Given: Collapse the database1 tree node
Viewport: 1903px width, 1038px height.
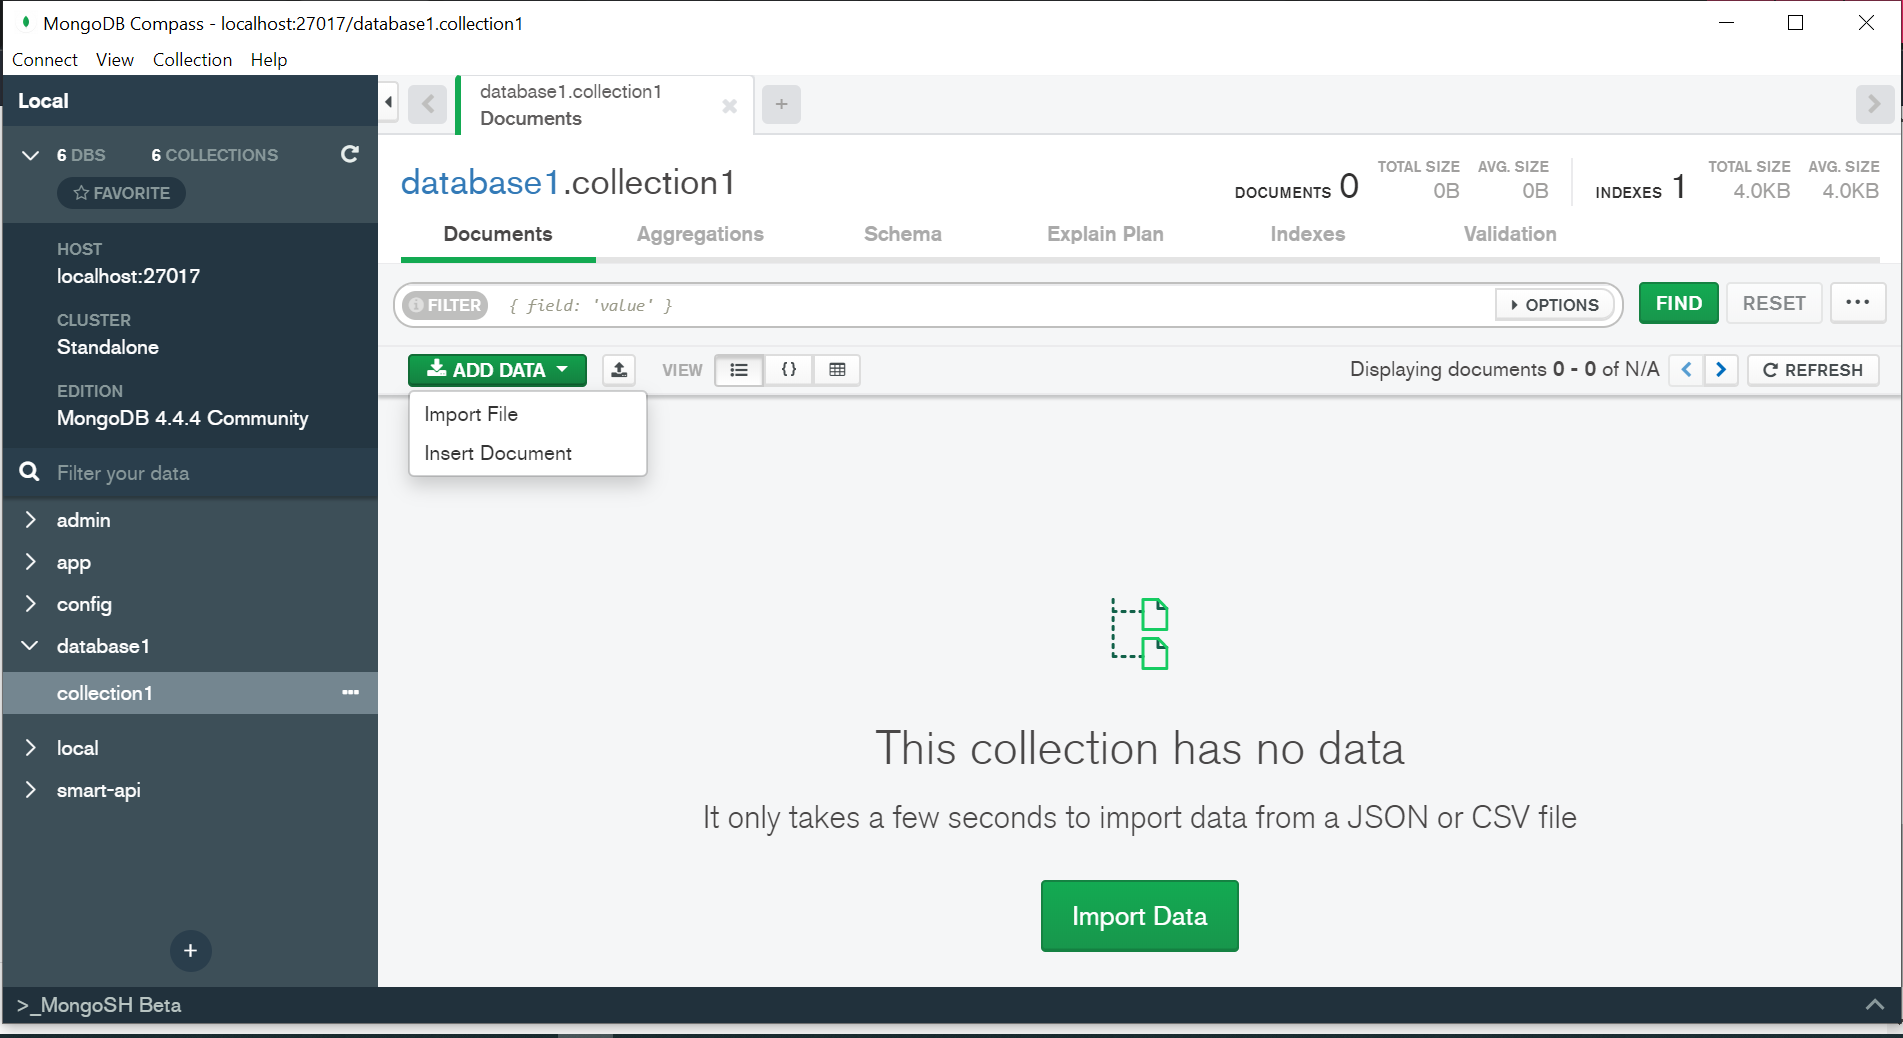Looking at the screenshot, I should [x=31, y=646].
